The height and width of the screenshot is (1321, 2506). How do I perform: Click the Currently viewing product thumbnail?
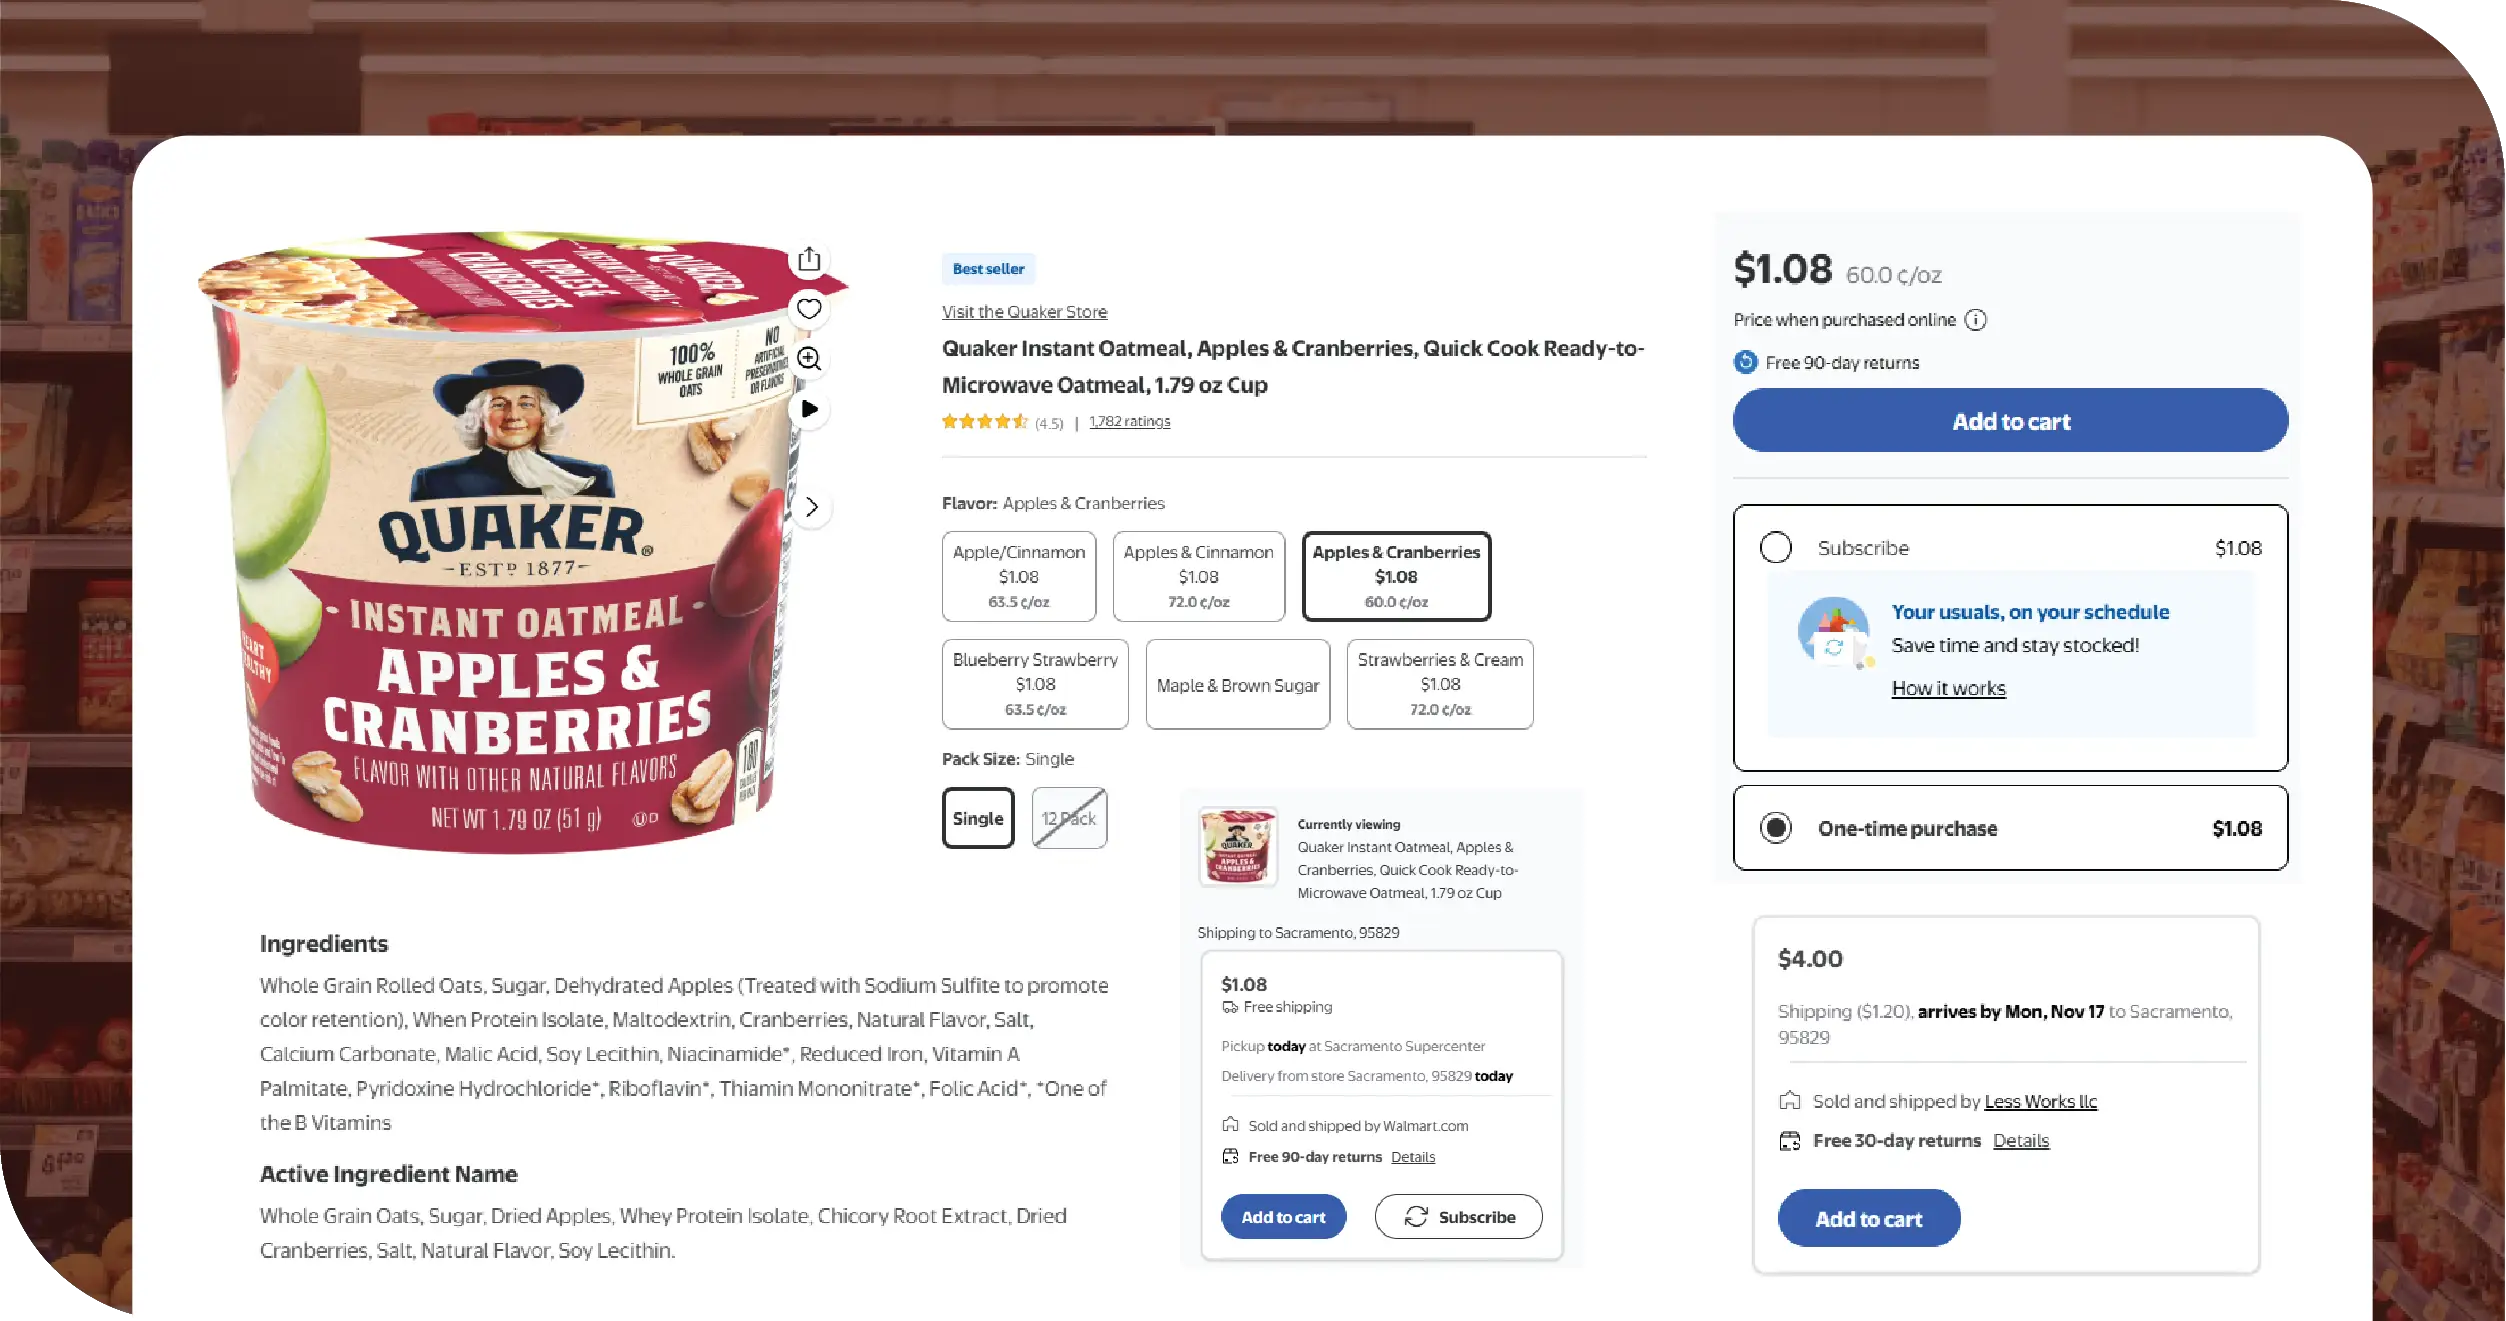coord(1237,847)
